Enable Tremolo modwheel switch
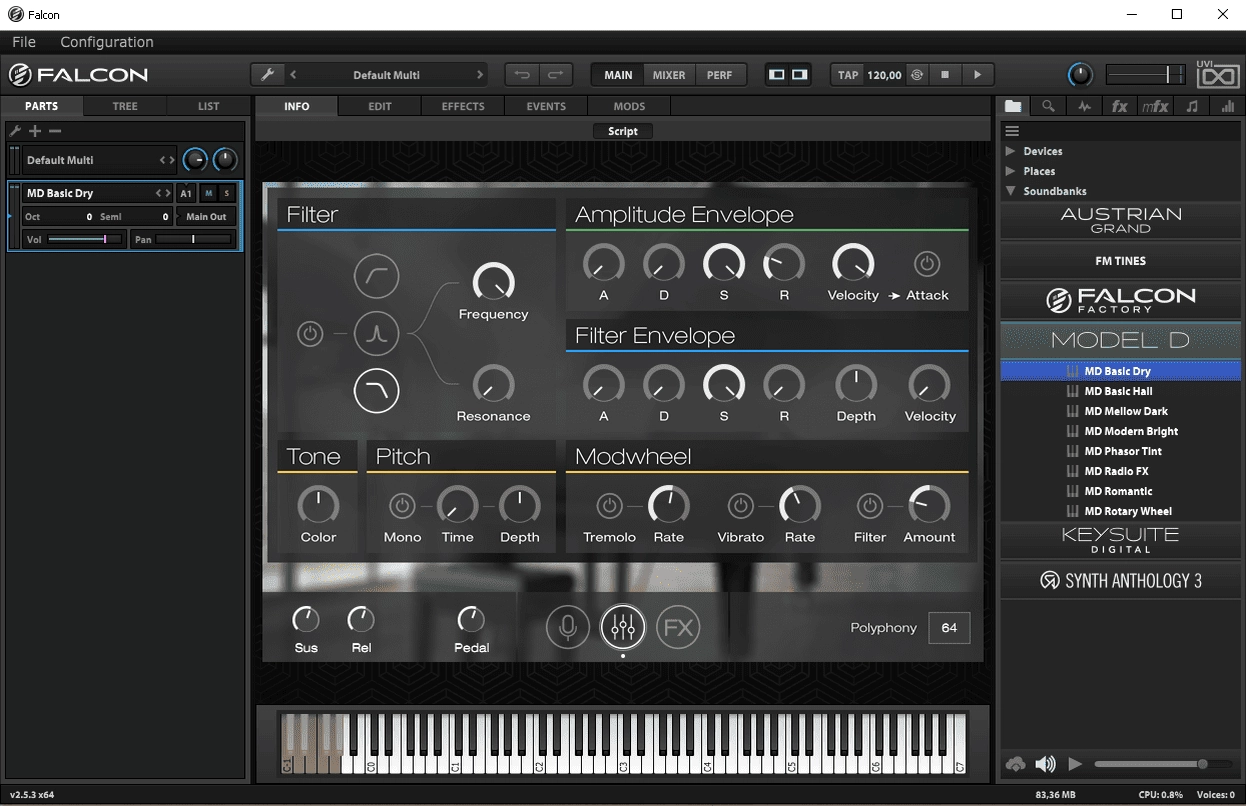 point(609,506)
